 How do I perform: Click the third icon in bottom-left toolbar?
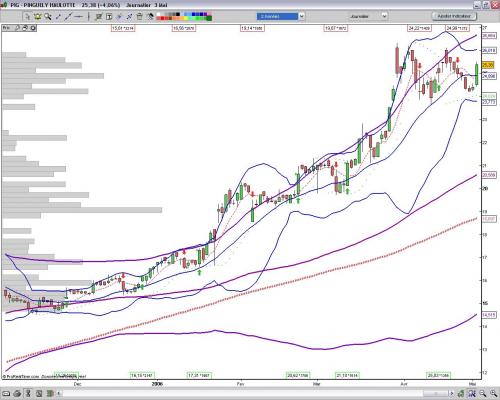28,394
